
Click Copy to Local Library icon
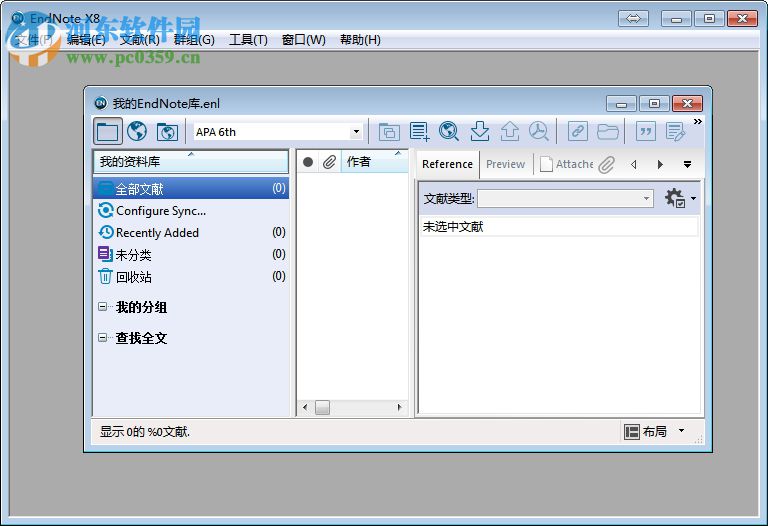(x=389, y=132)
